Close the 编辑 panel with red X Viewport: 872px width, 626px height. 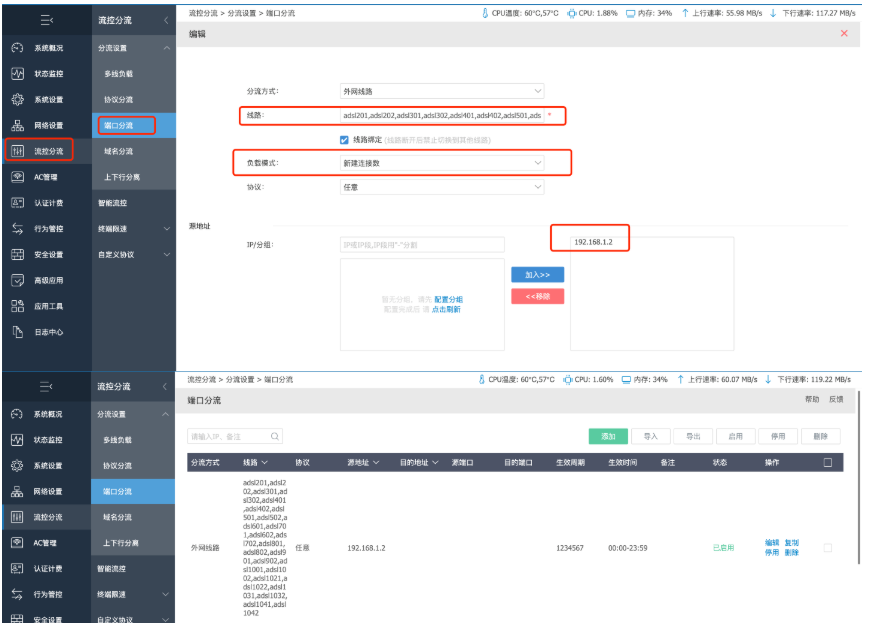844,33
